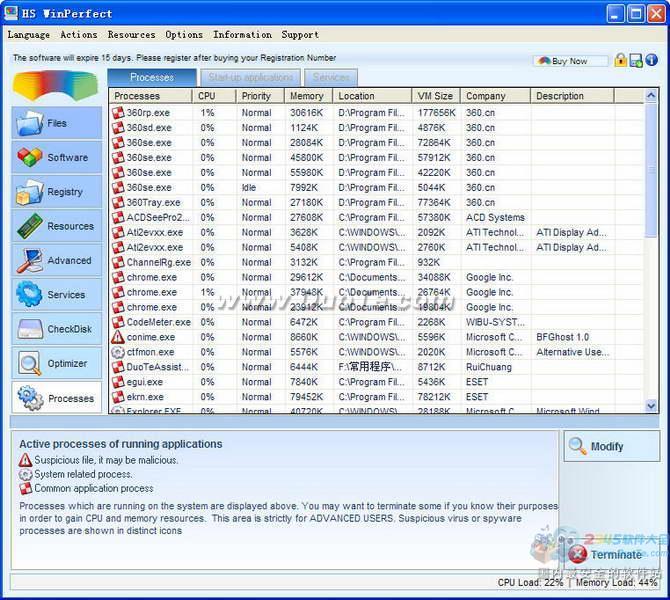
Task: Open the Language menu
Action: tap(29, 35)
